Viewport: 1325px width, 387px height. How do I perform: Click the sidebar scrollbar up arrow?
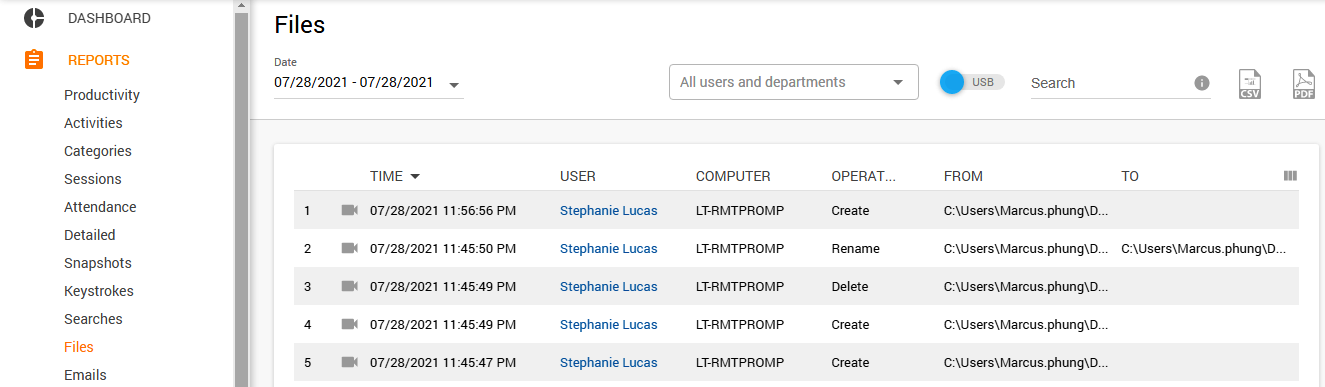click(x=240, y=5)
